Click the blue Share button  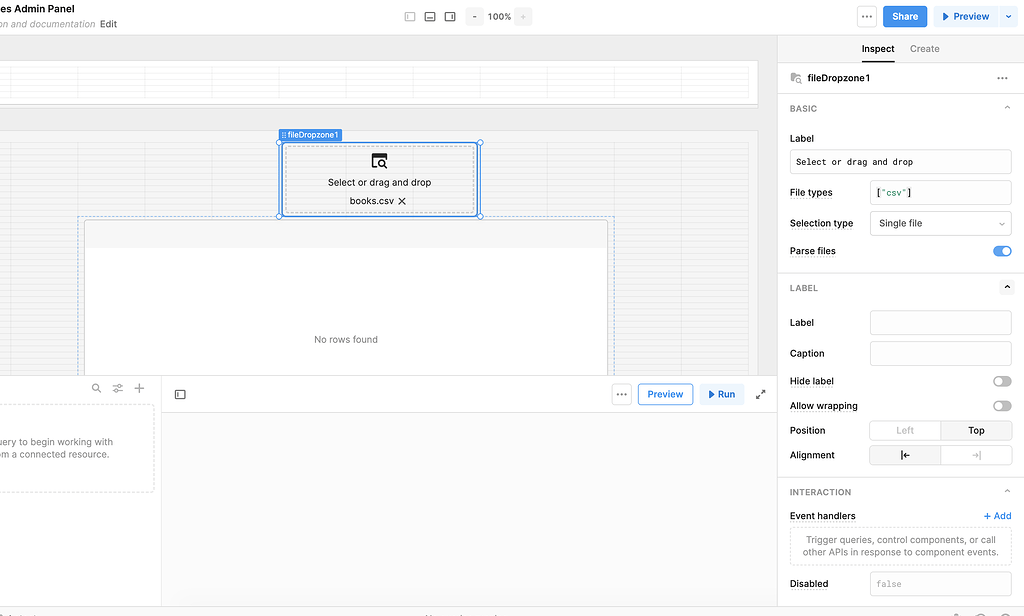coord(905,17)
